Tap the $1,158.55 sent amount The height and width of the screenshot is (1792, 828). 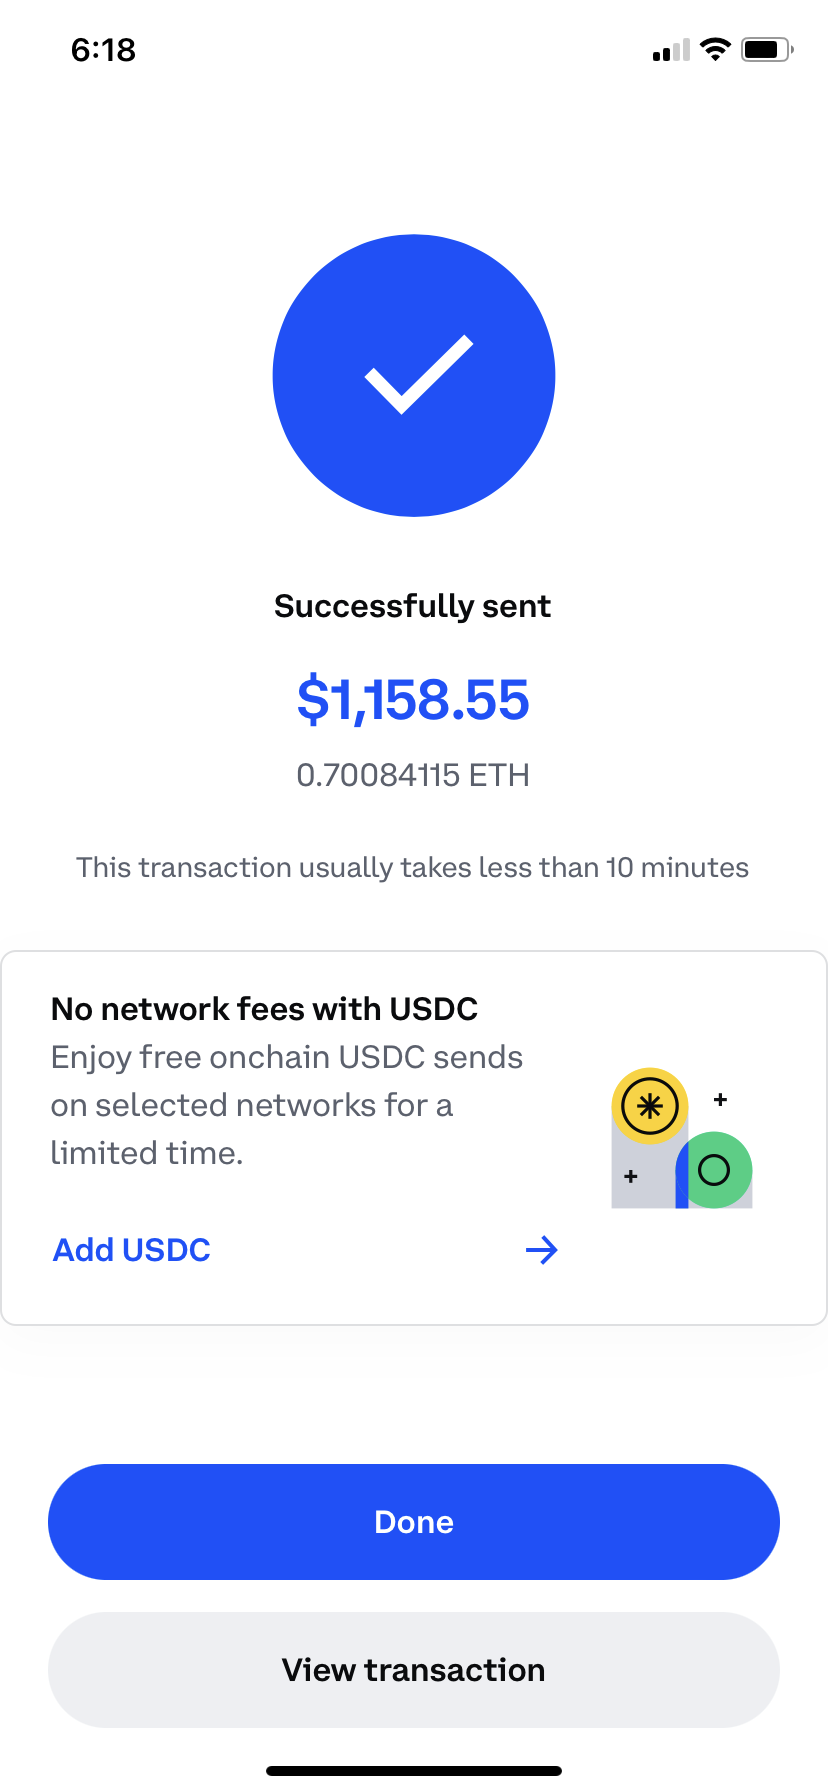[413, 700]
